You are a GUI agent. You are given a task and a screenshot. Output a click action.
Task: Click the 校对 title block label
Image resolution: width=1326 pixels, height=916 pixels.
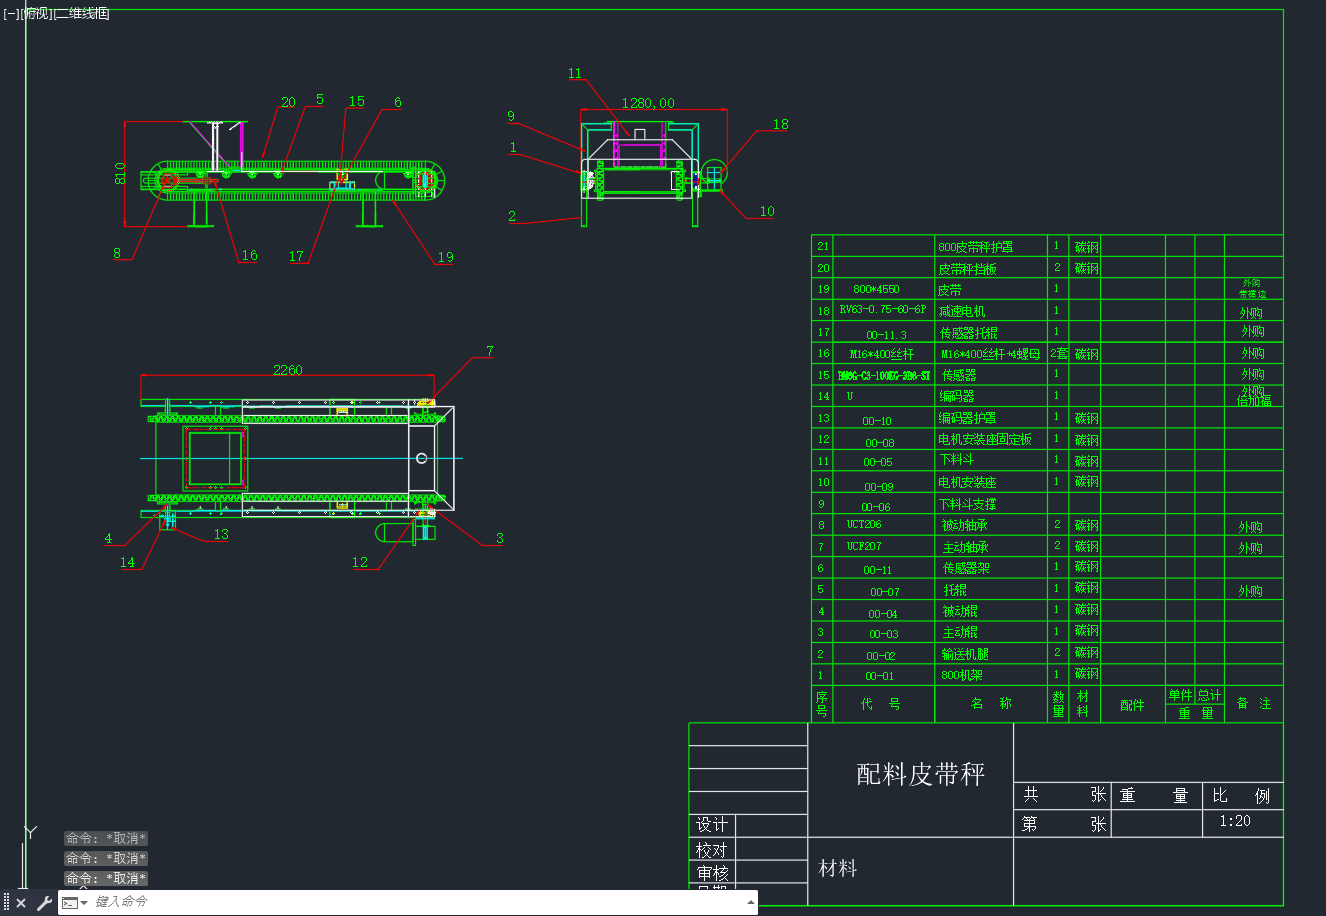712,850
